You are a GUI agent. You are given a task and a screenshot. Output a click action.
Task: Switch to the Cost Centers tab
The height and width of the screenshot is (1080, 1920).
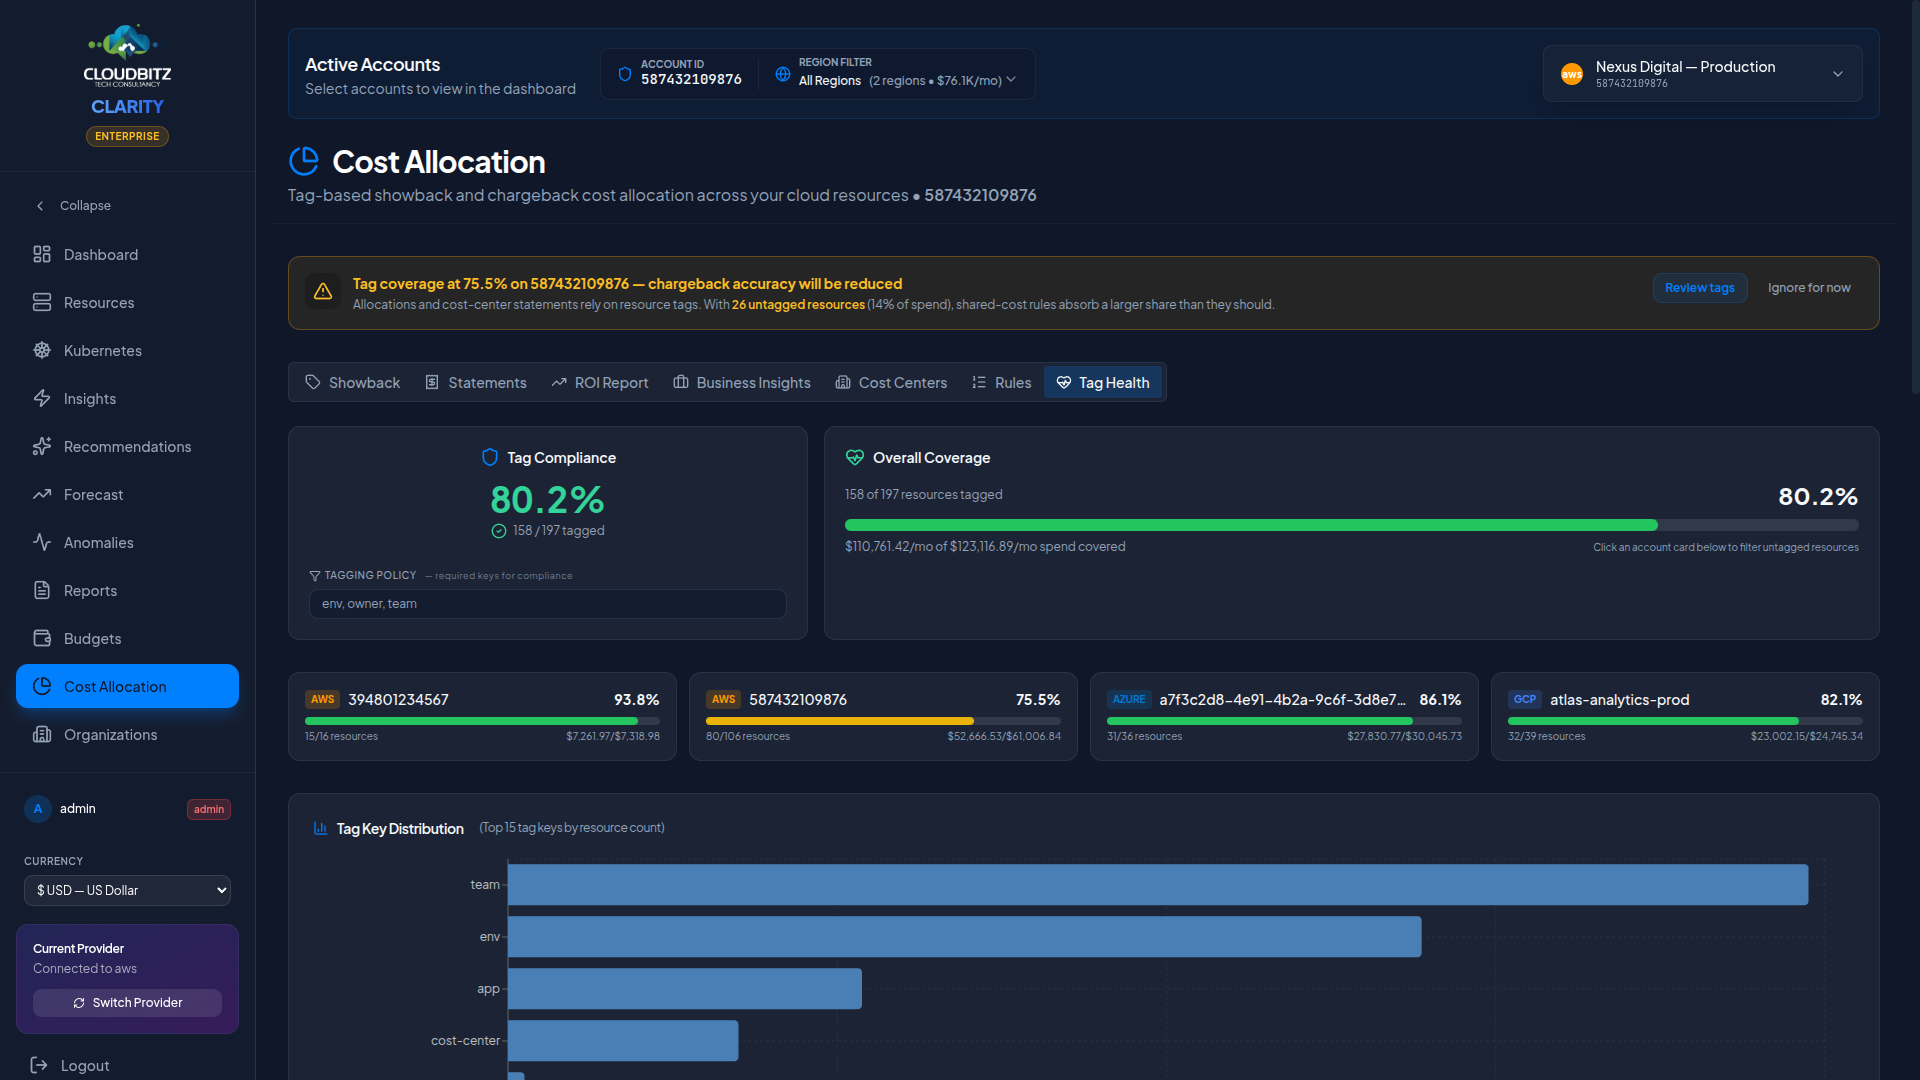pos(891,382)
